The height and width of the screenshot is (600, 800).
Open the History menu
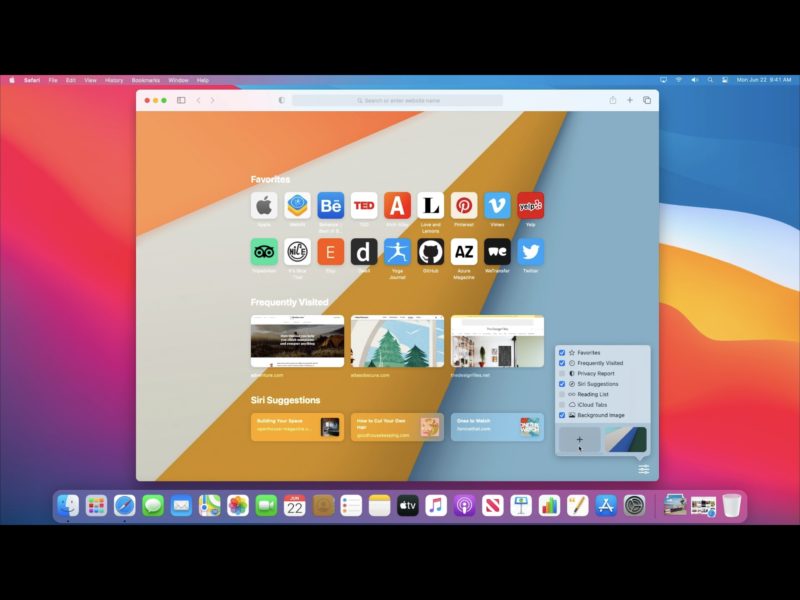pos(114,80)
